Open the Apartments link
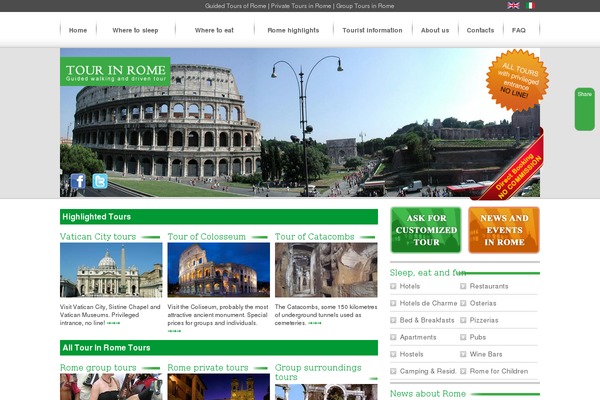 tap(418, 337)
